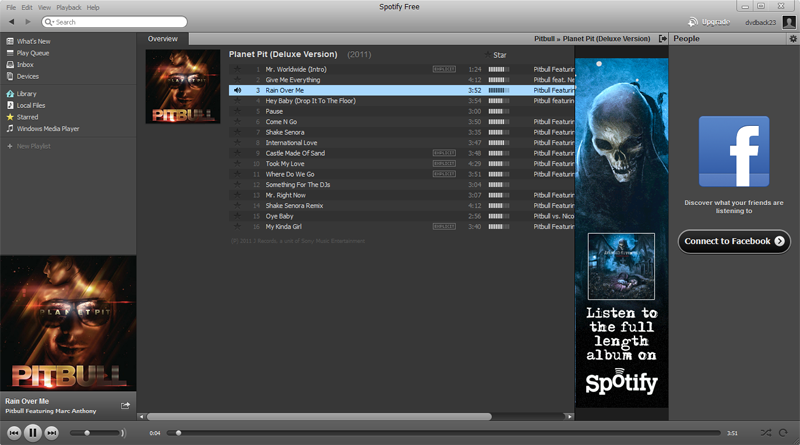The height and width of the screenshot is (445, 800).
Task: Select the Overview tab
Action: point(163,39)
